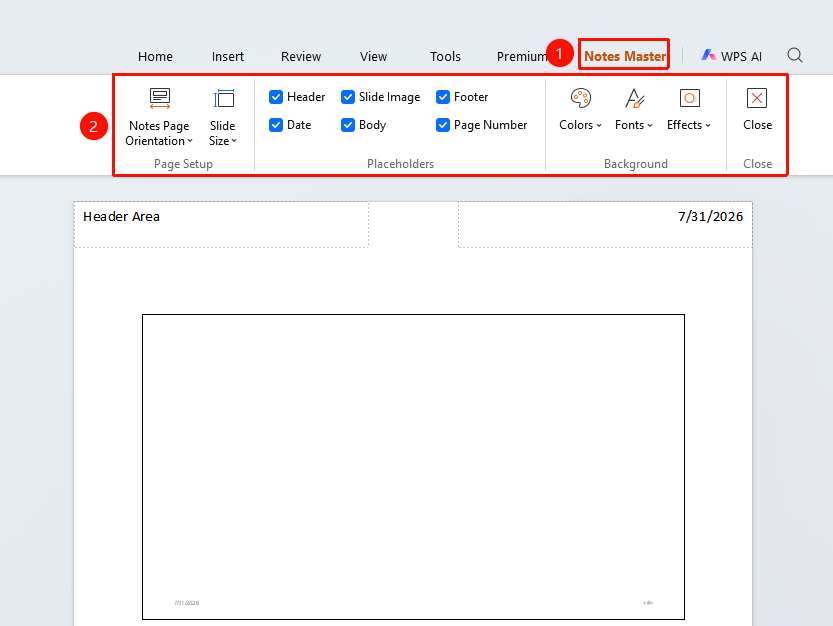Select the View tab
Screen dimensions: 833x626
(x=373, y=56)
